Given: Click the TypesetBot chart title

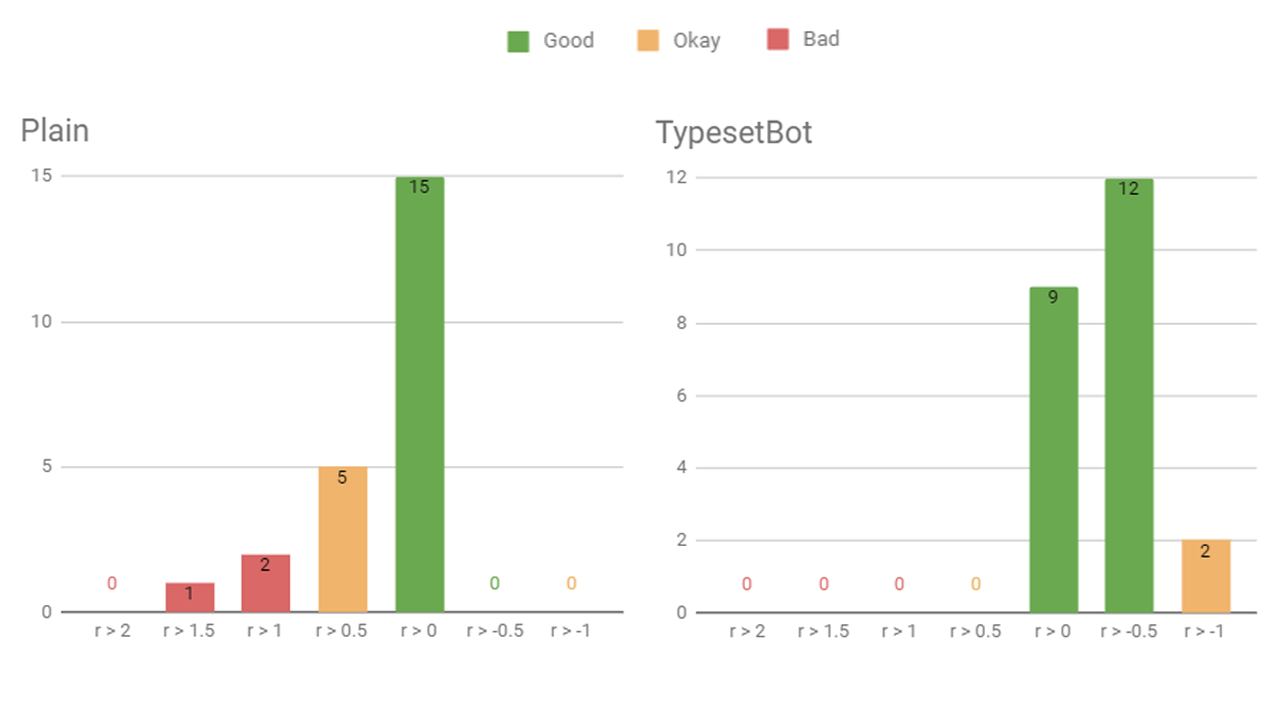Looking at the screenshot, I should click(734, 133).
